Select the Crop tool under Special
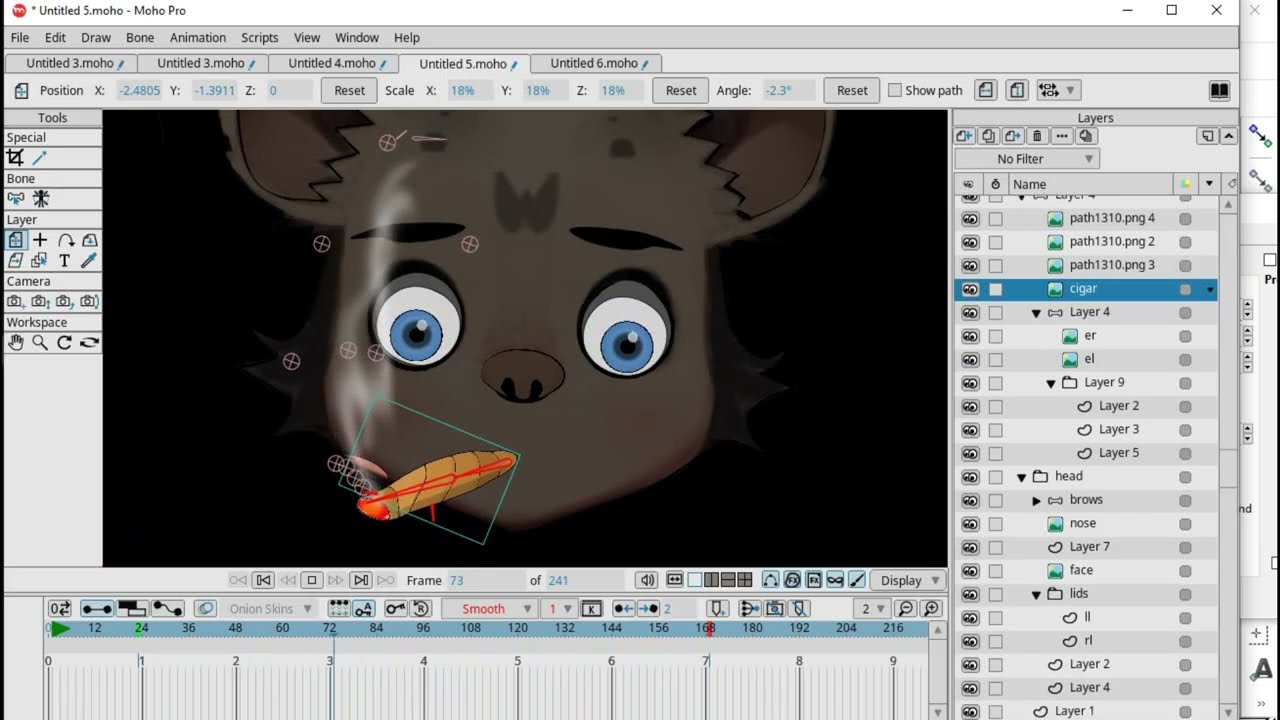This screenshot has height=720, width=1280. [16, 158]
